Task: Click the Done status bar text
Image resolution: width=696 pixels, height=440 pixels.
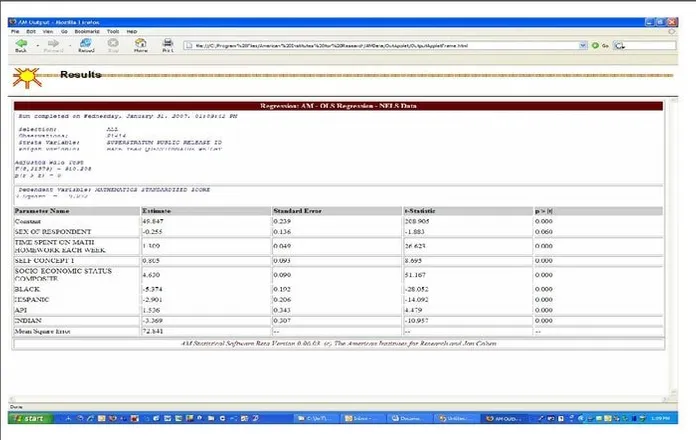Action: coord(16,407)
